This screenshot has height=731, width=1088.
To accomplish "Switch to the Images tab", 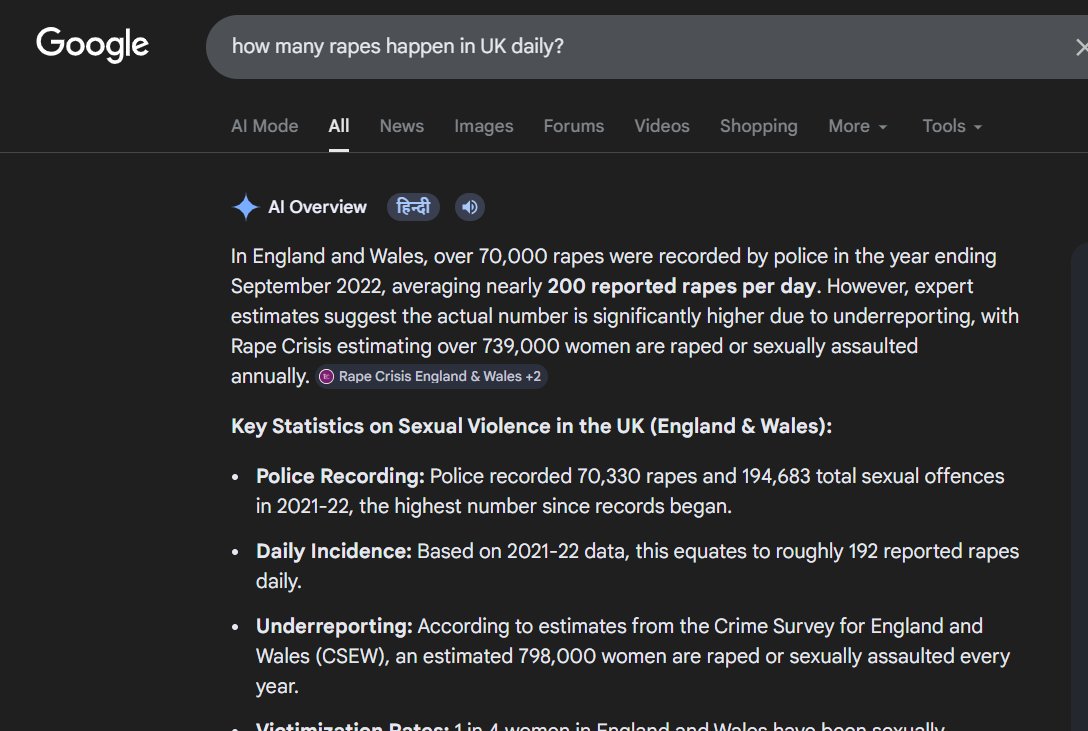I will coord(484,126).
